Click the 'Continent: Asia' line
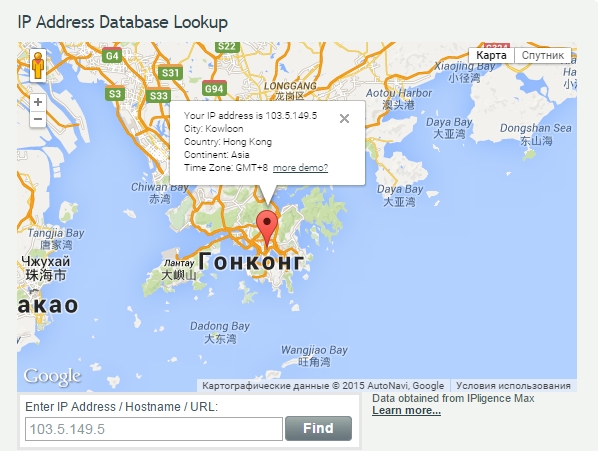 pyautogui.click(x=217, y=155)
